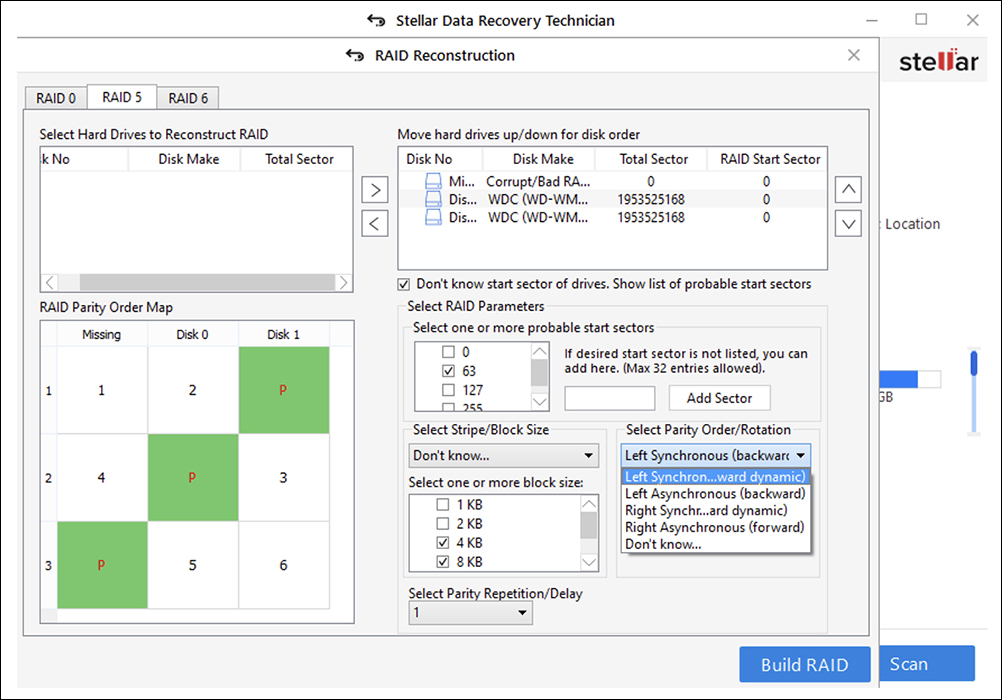Click the move-right arrow to add drive
Image resolution: width=1002 pixels, height=700 pixels.
pos(375,190)
